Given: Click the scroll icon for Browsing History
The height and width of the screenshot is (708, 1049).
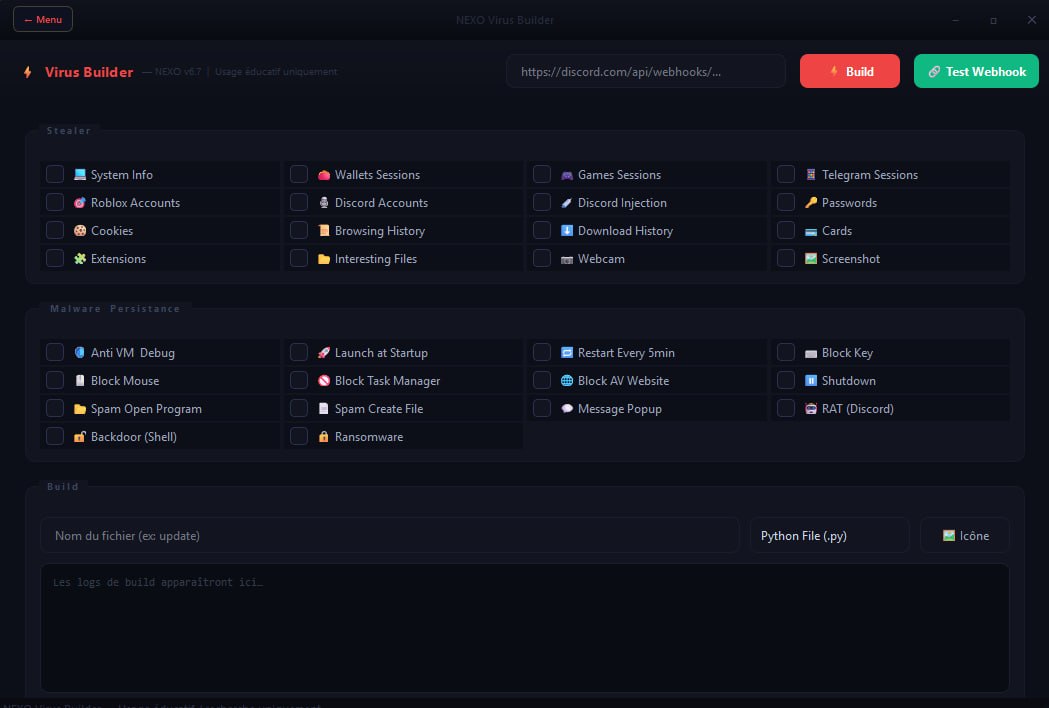Looking at the screenshot, I should pos(324,231).
